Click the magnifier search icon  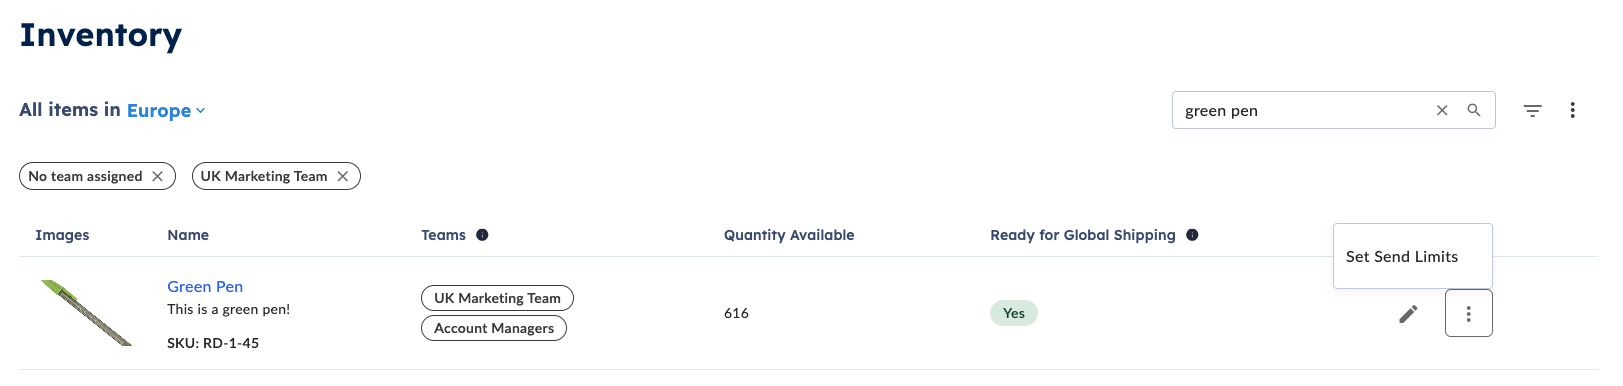1474,110
